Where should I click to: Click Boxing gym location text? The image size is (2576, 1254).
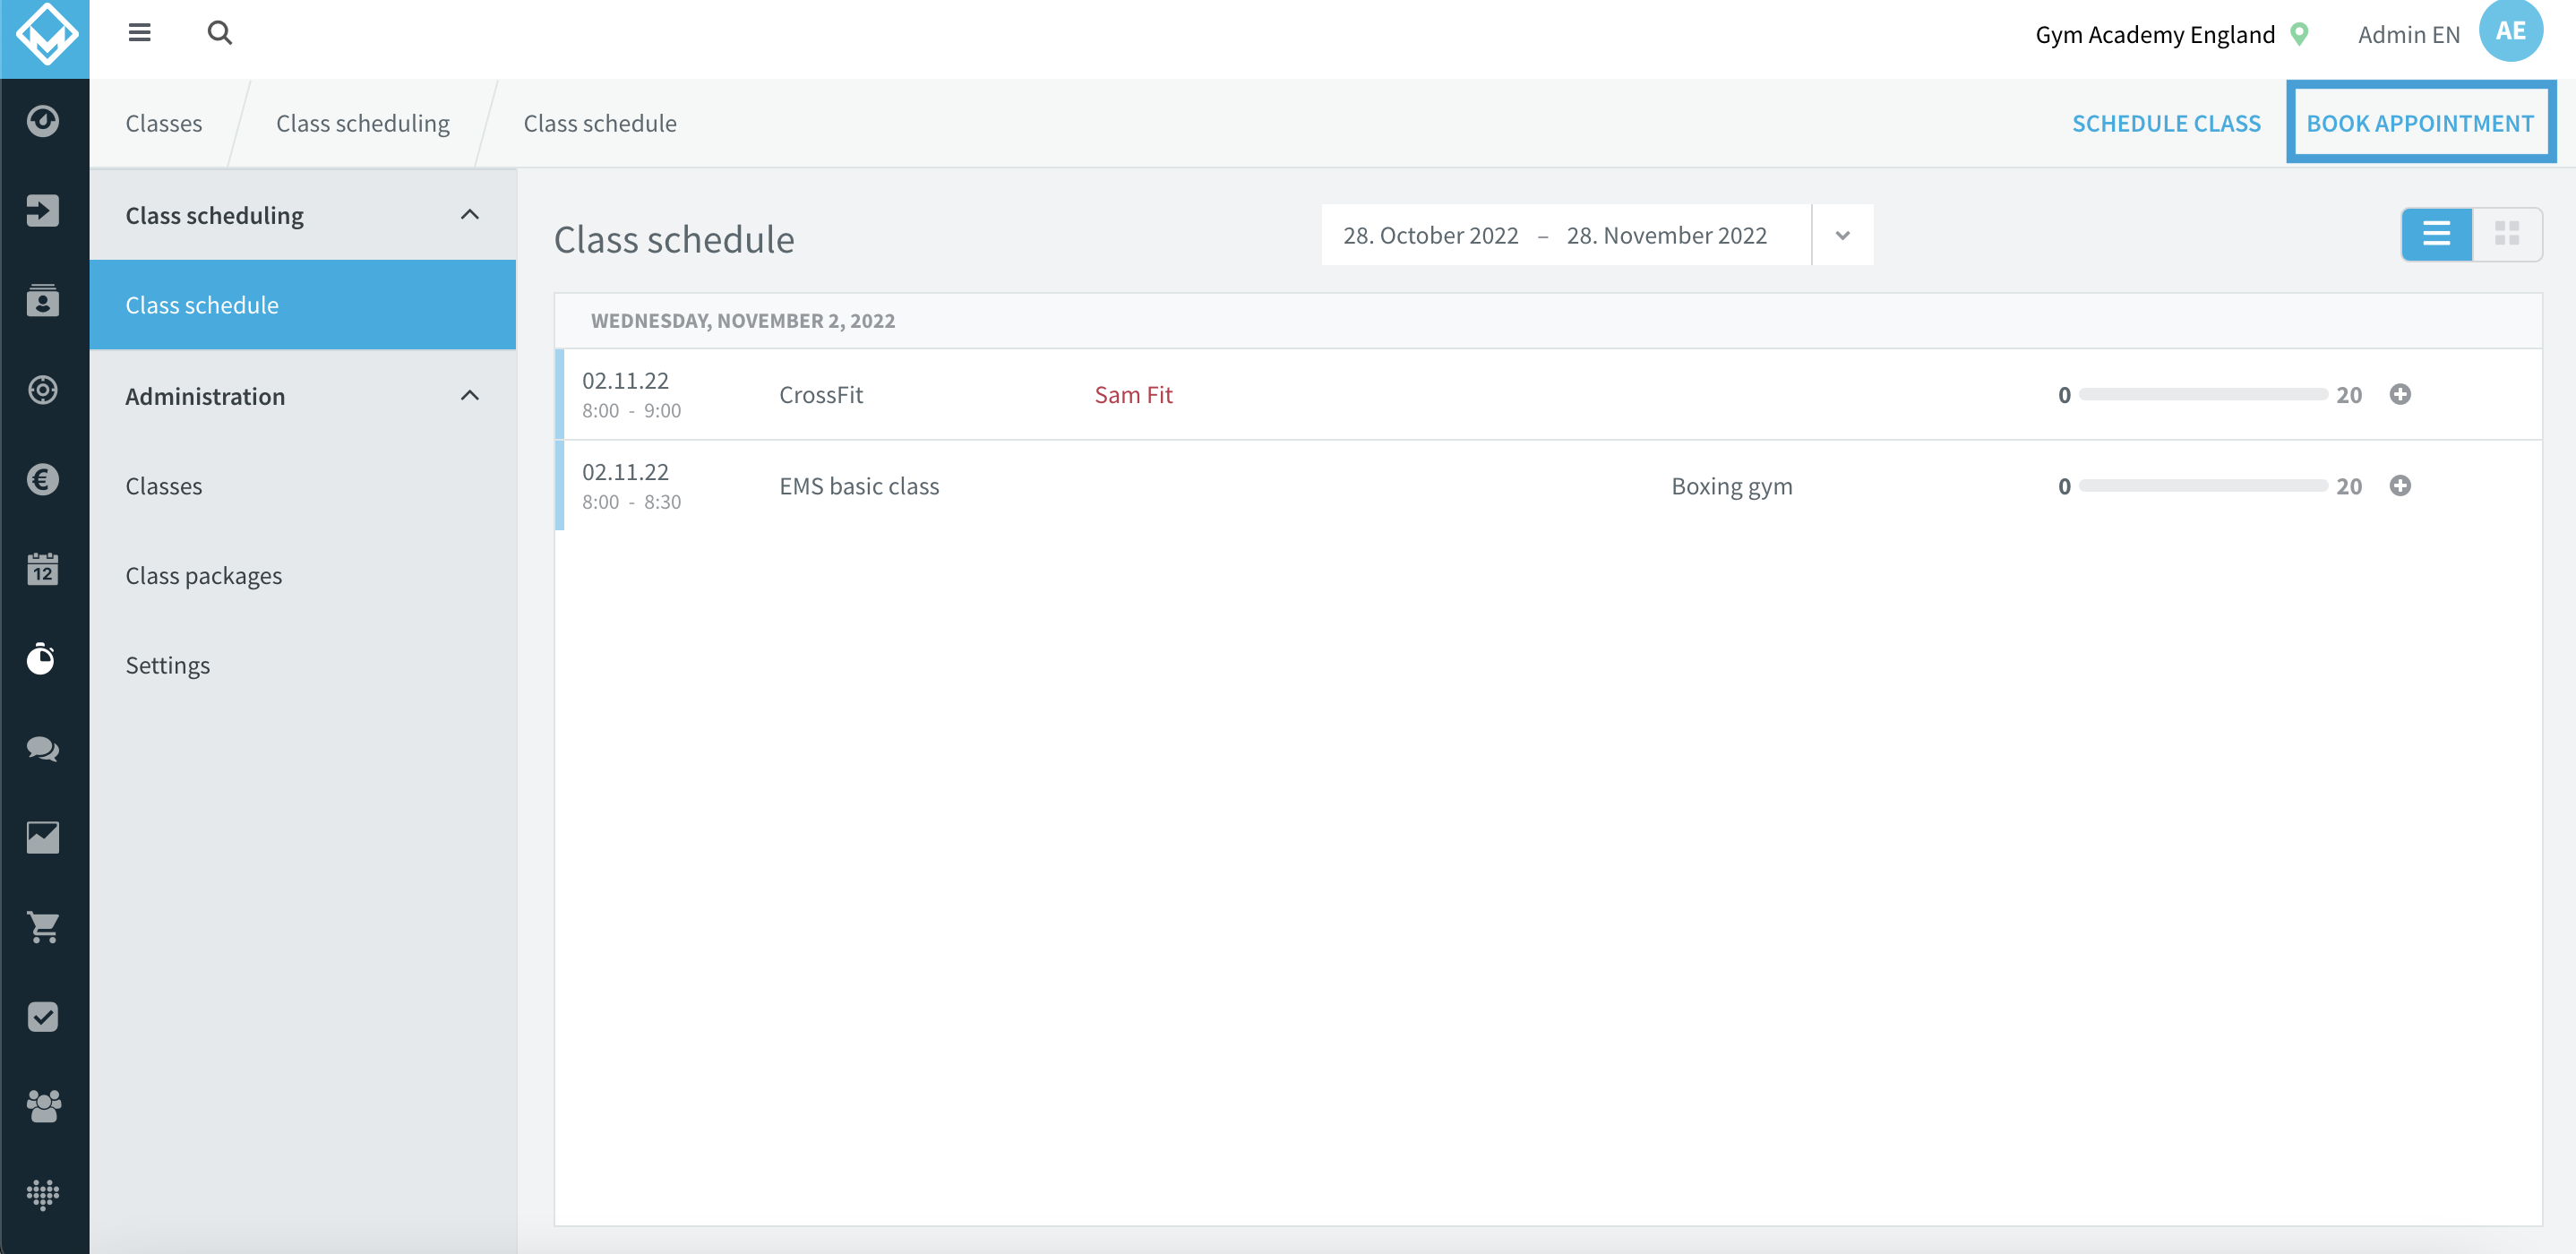point(1731,486)
